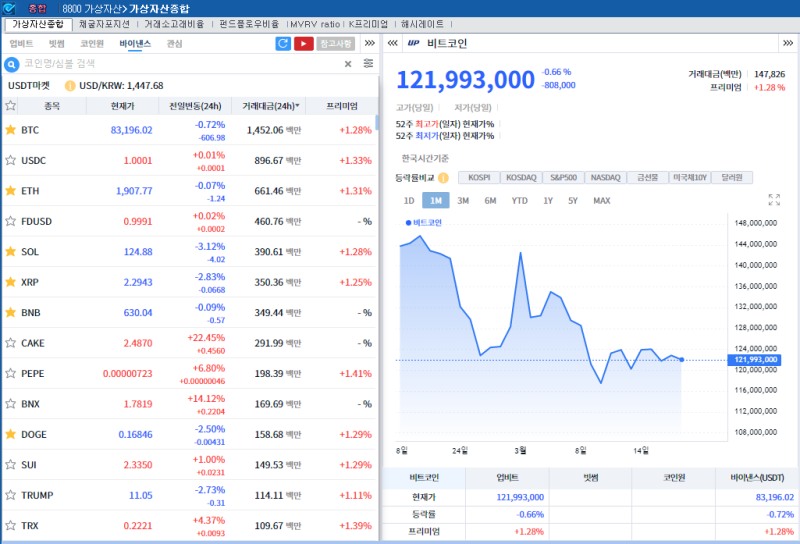Click the coin name search field

(181, 64)
